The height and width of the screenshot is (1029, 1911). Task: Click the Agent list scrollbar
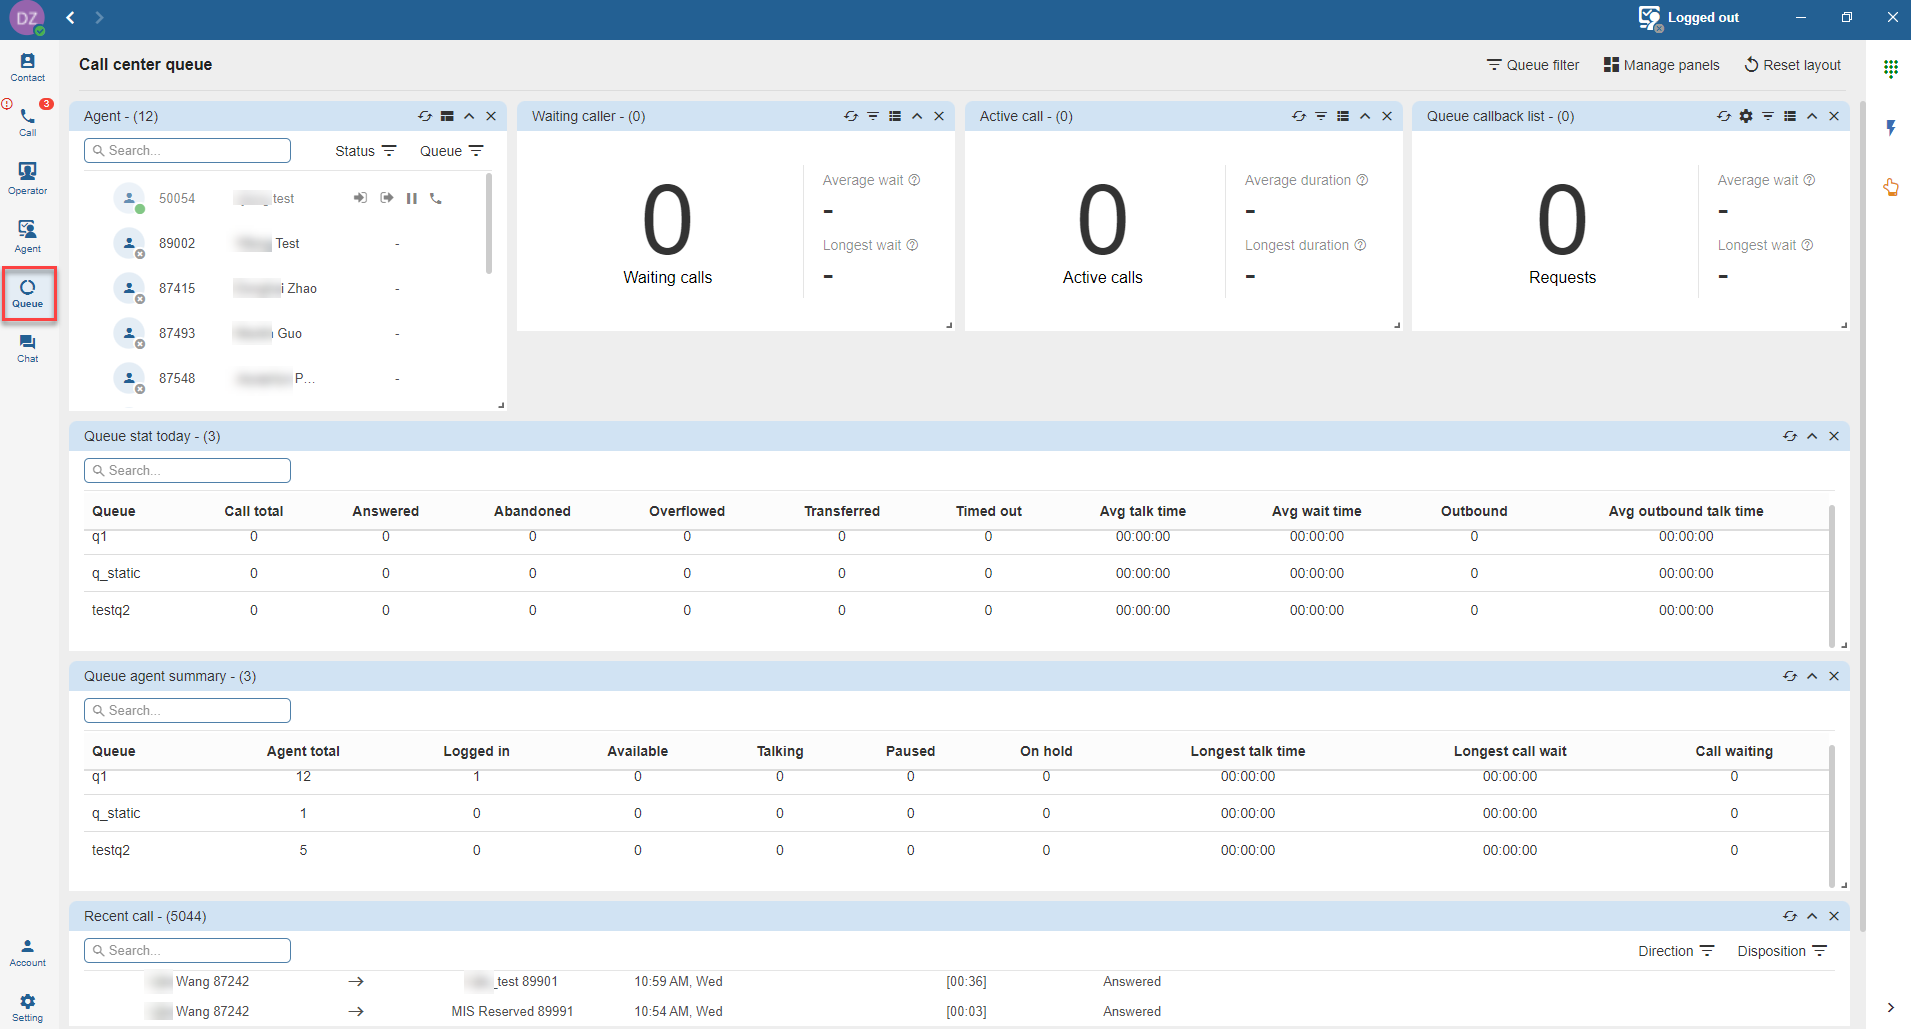tap(489, 224)
